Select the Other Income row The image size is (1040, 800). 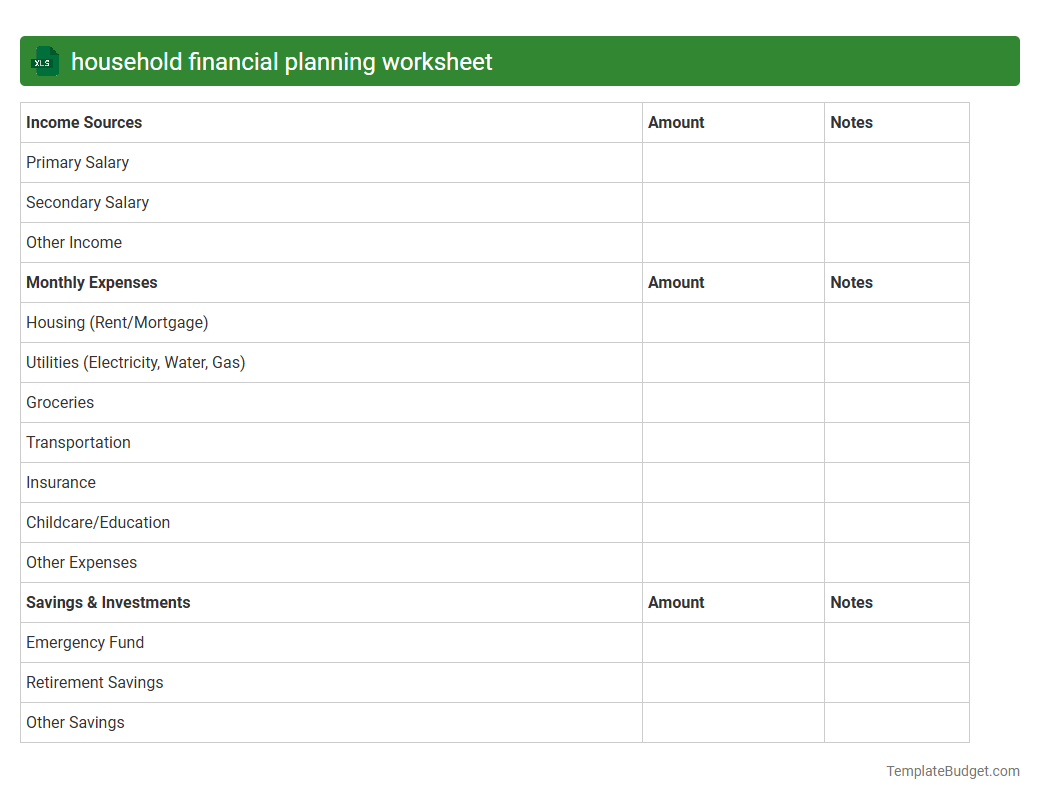(x=73, y=242)
